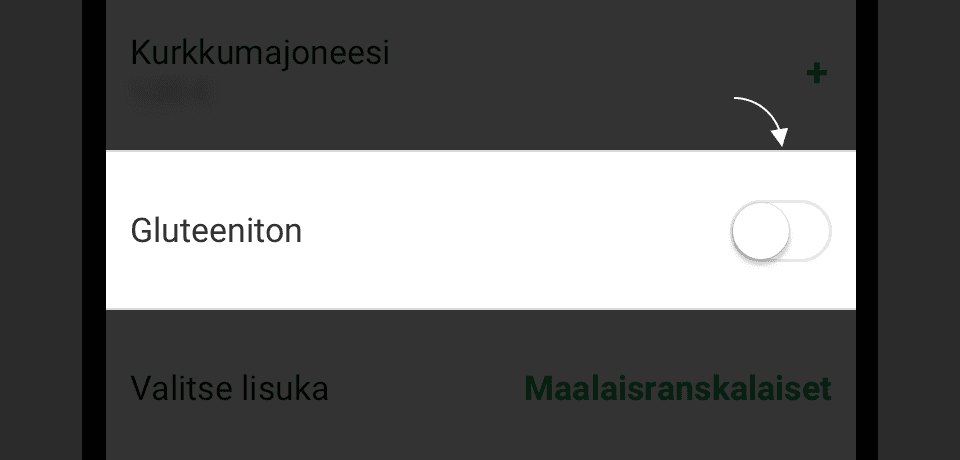Select the Kurkkumajoneesi label text
This screenshot has width=960, height=460.
tap(260, 52)
